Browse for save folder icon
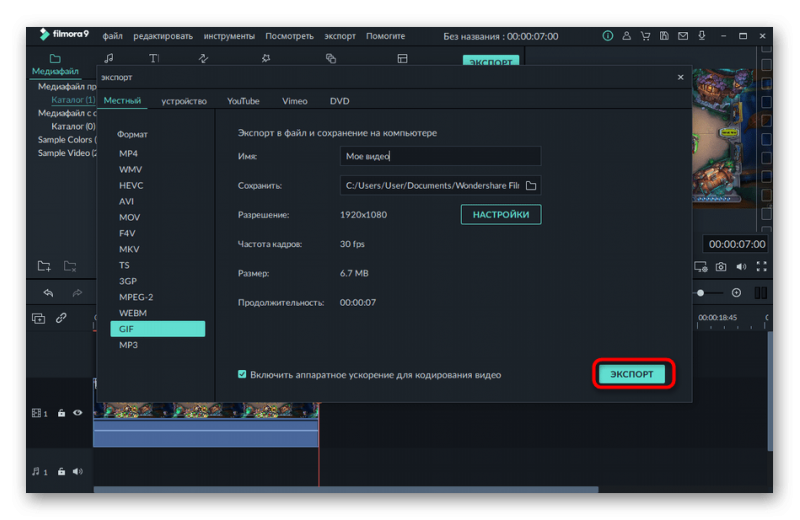This screenshot has height=520, width=800. click(531, 185)
